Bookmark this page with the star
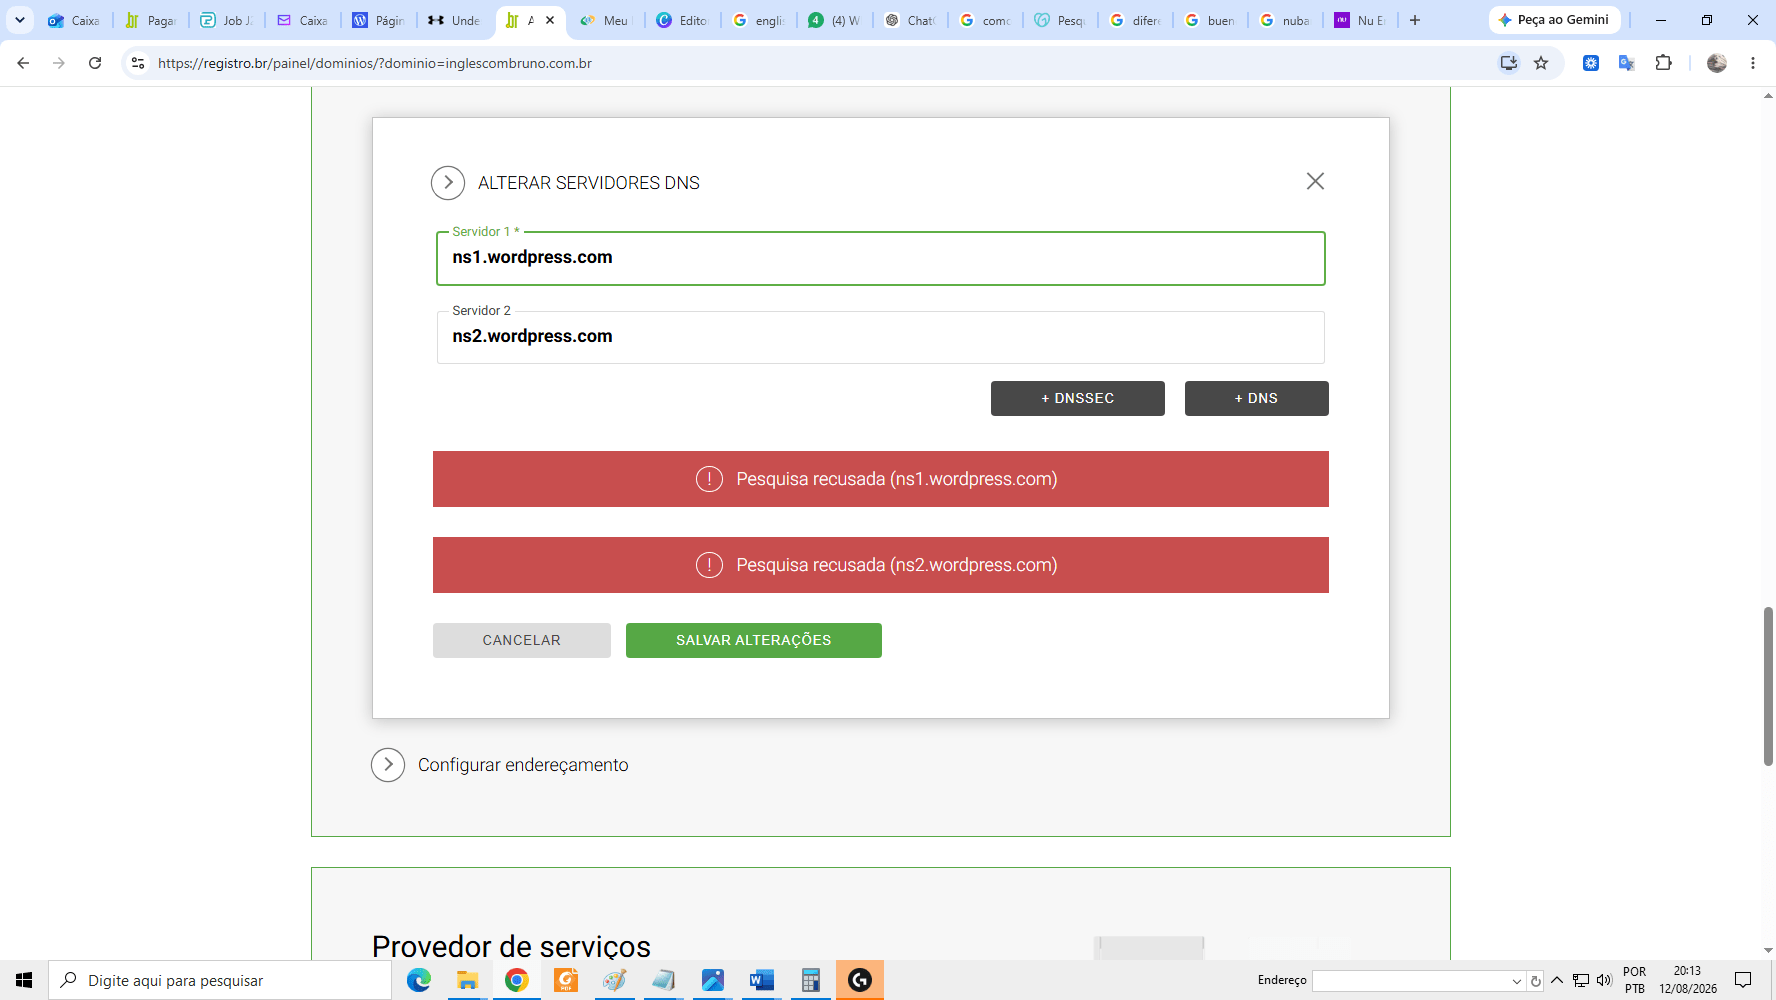The height and width of the screenshot is (1000, 1776). 1541,63
